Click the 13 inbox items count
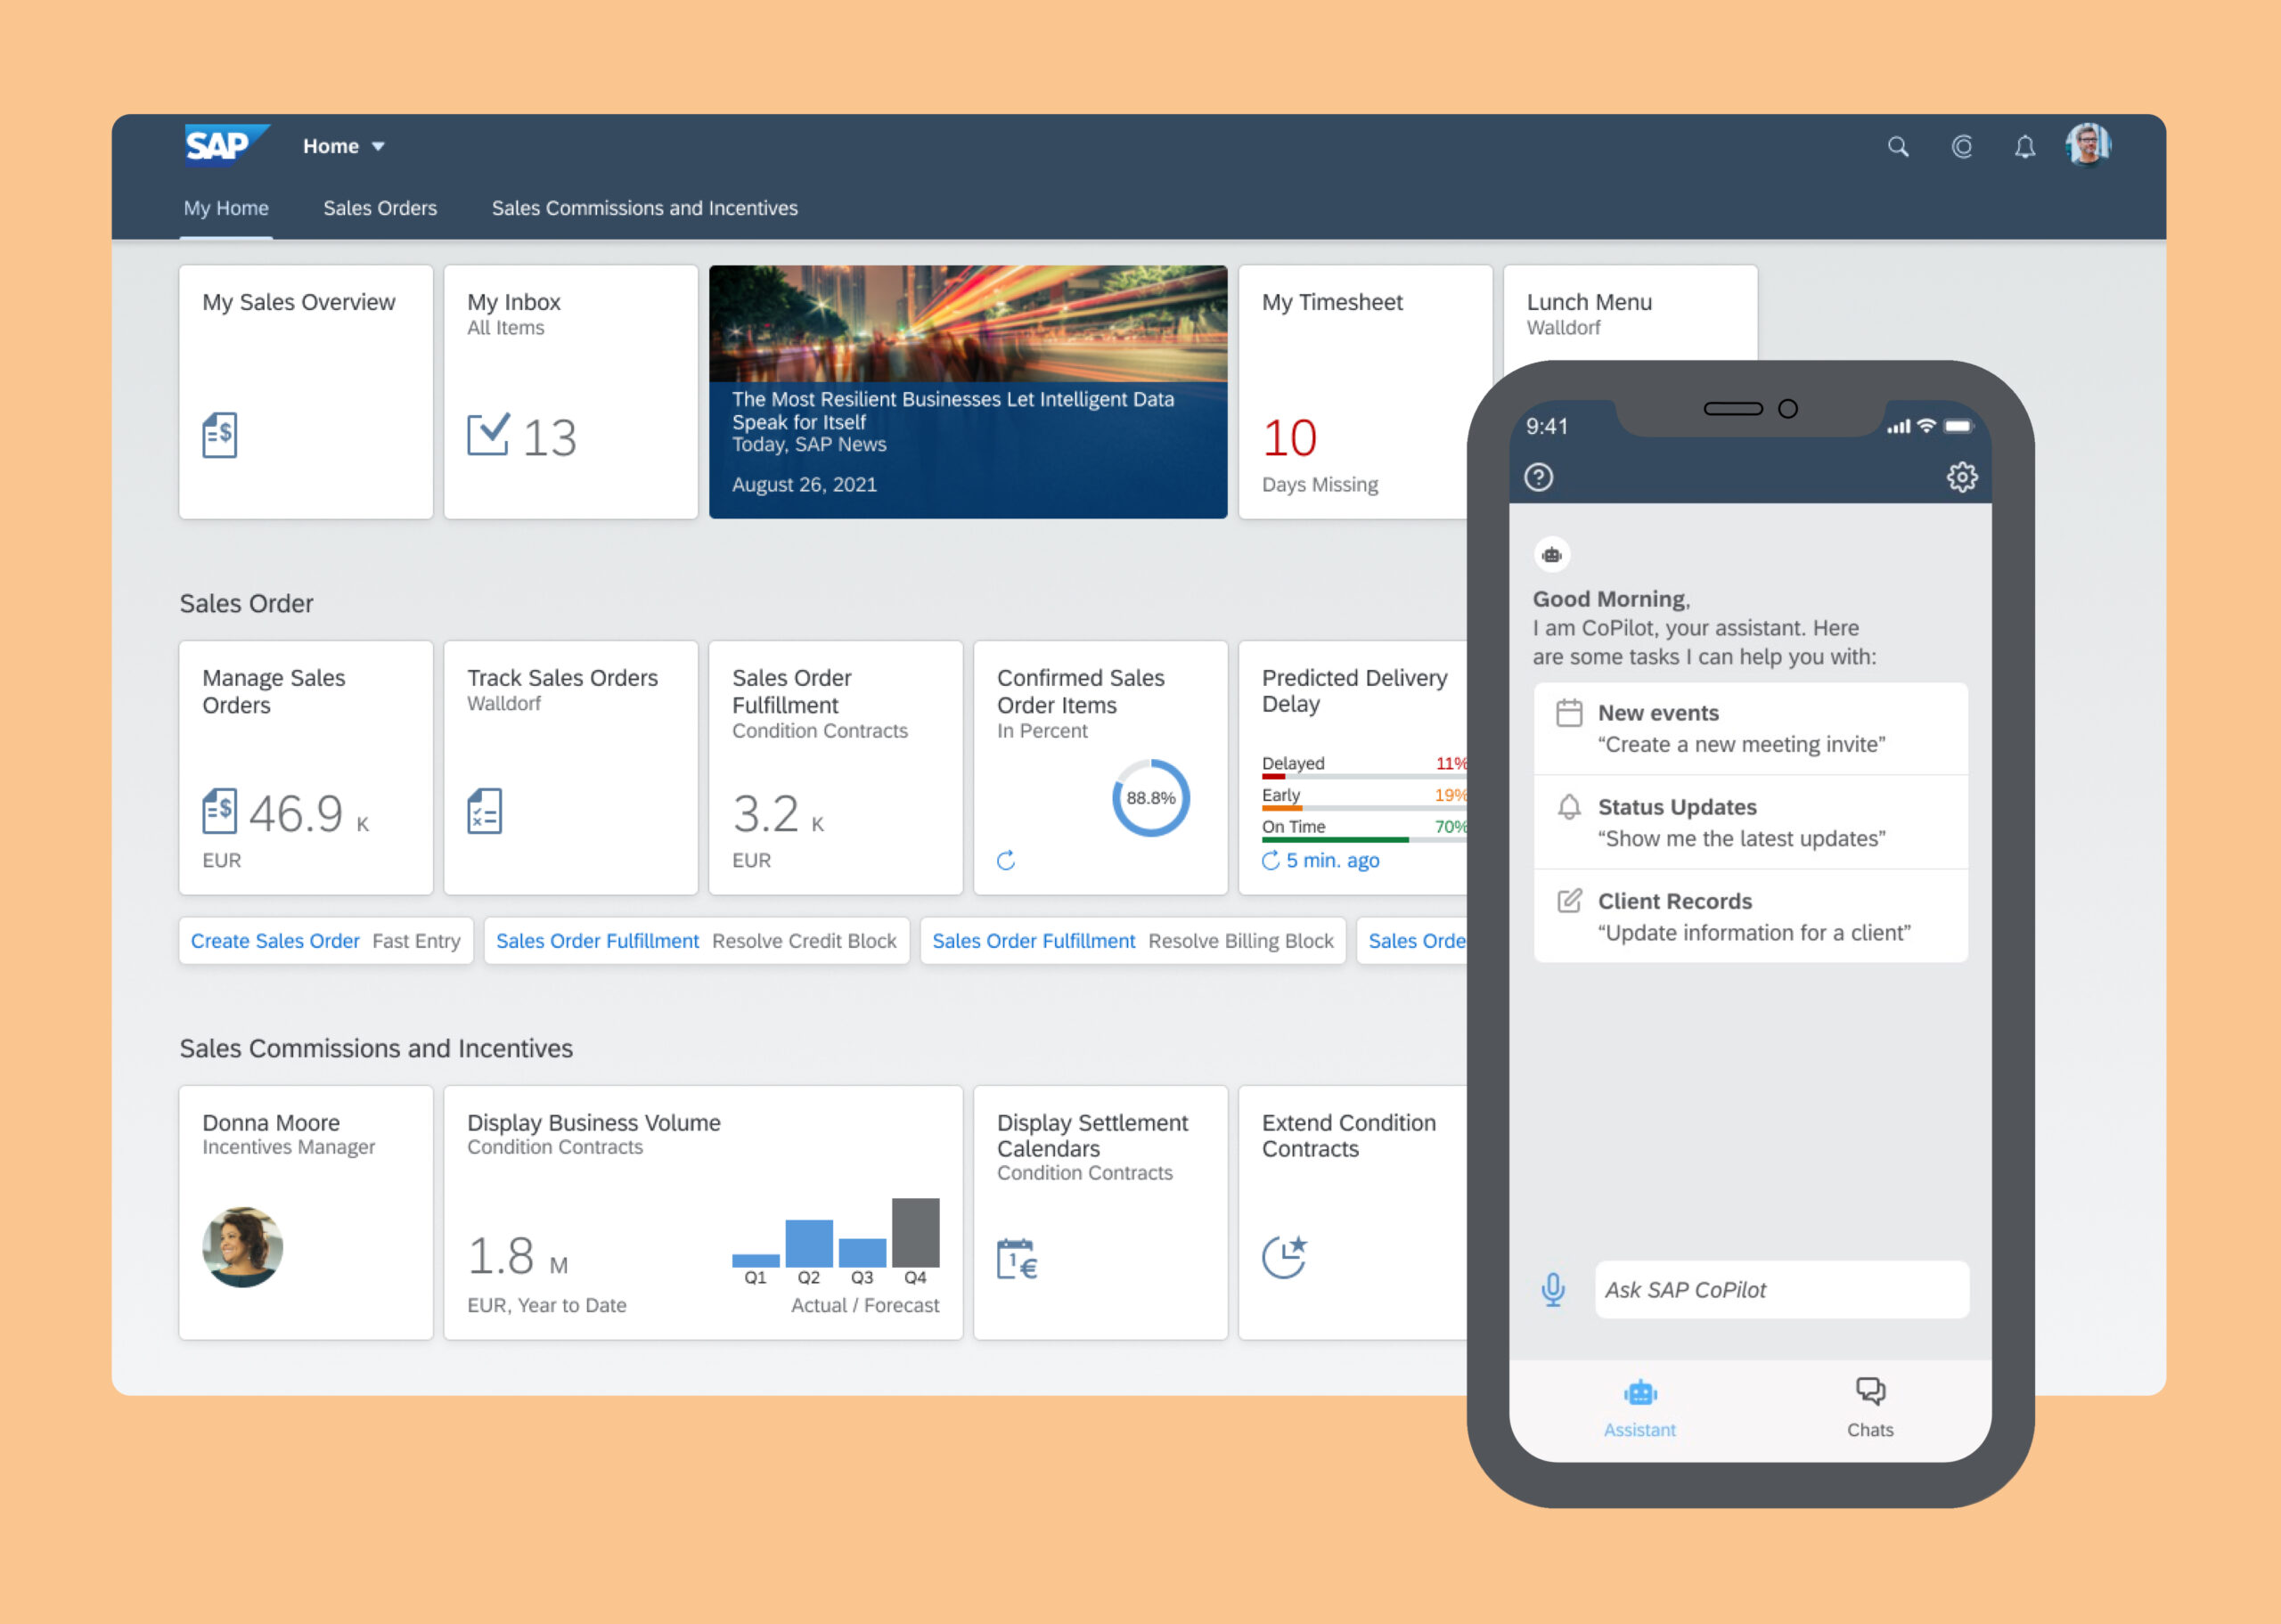Image resolution: width=2281 pixels, height=1624 pixels. click(x=549, y=438)
